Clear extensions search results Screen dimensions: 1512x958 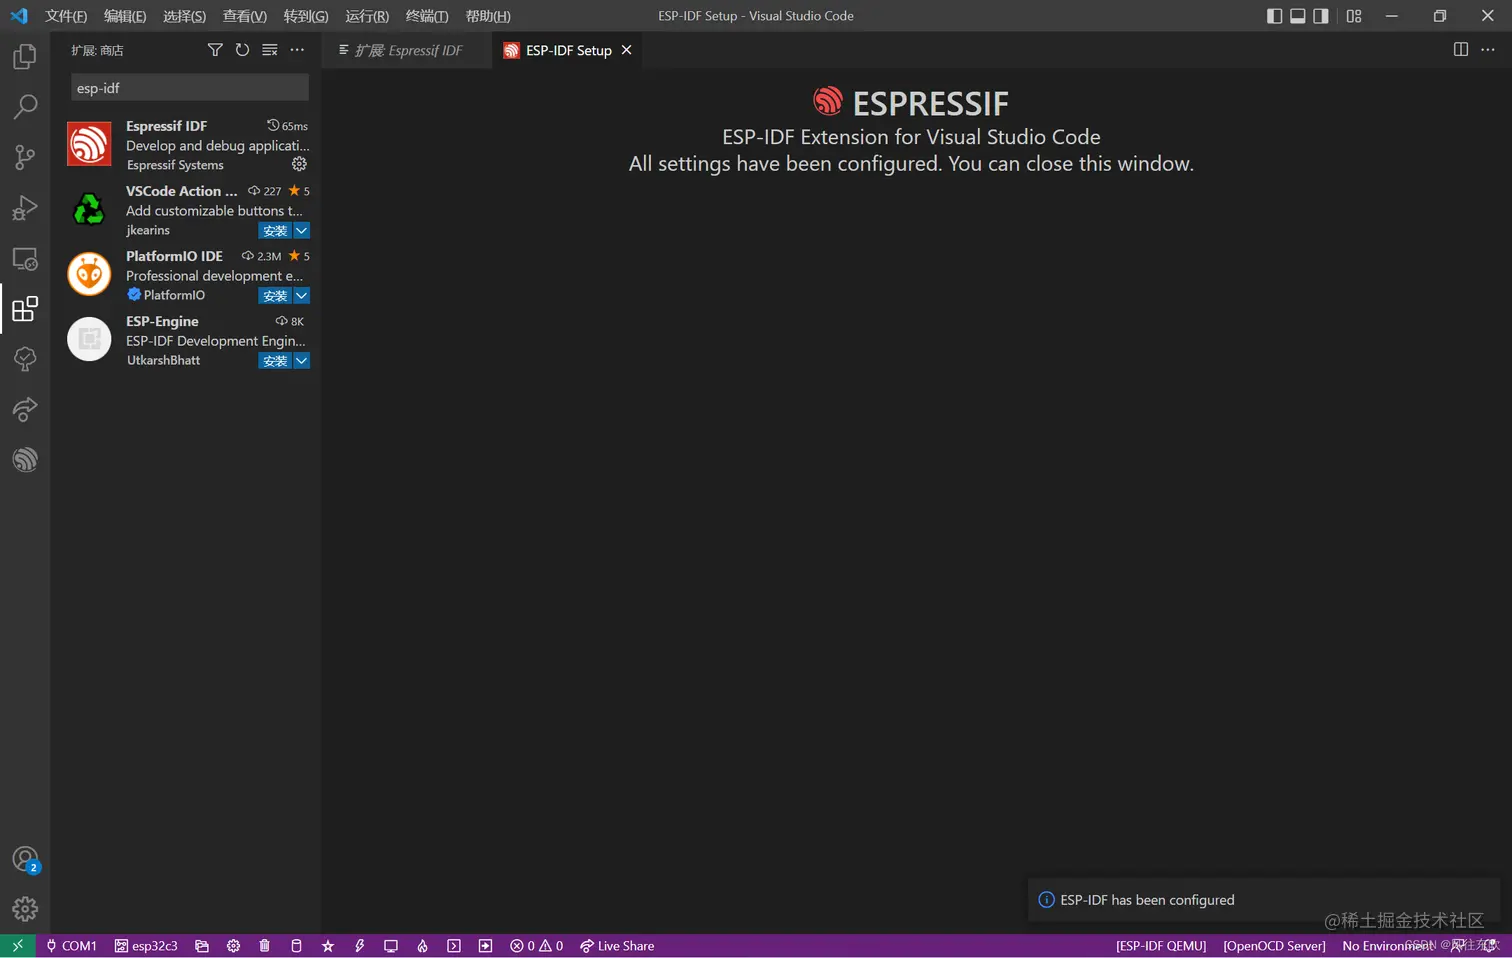pyautogui.click(x=270, y=50)
